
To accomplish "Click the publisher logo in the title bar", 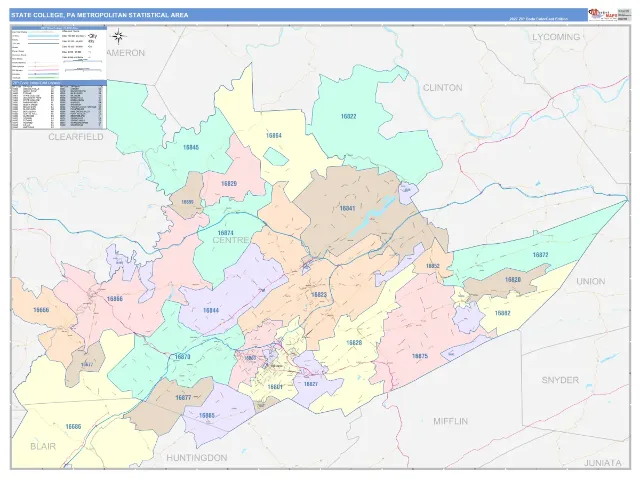I will coord(602,15).
